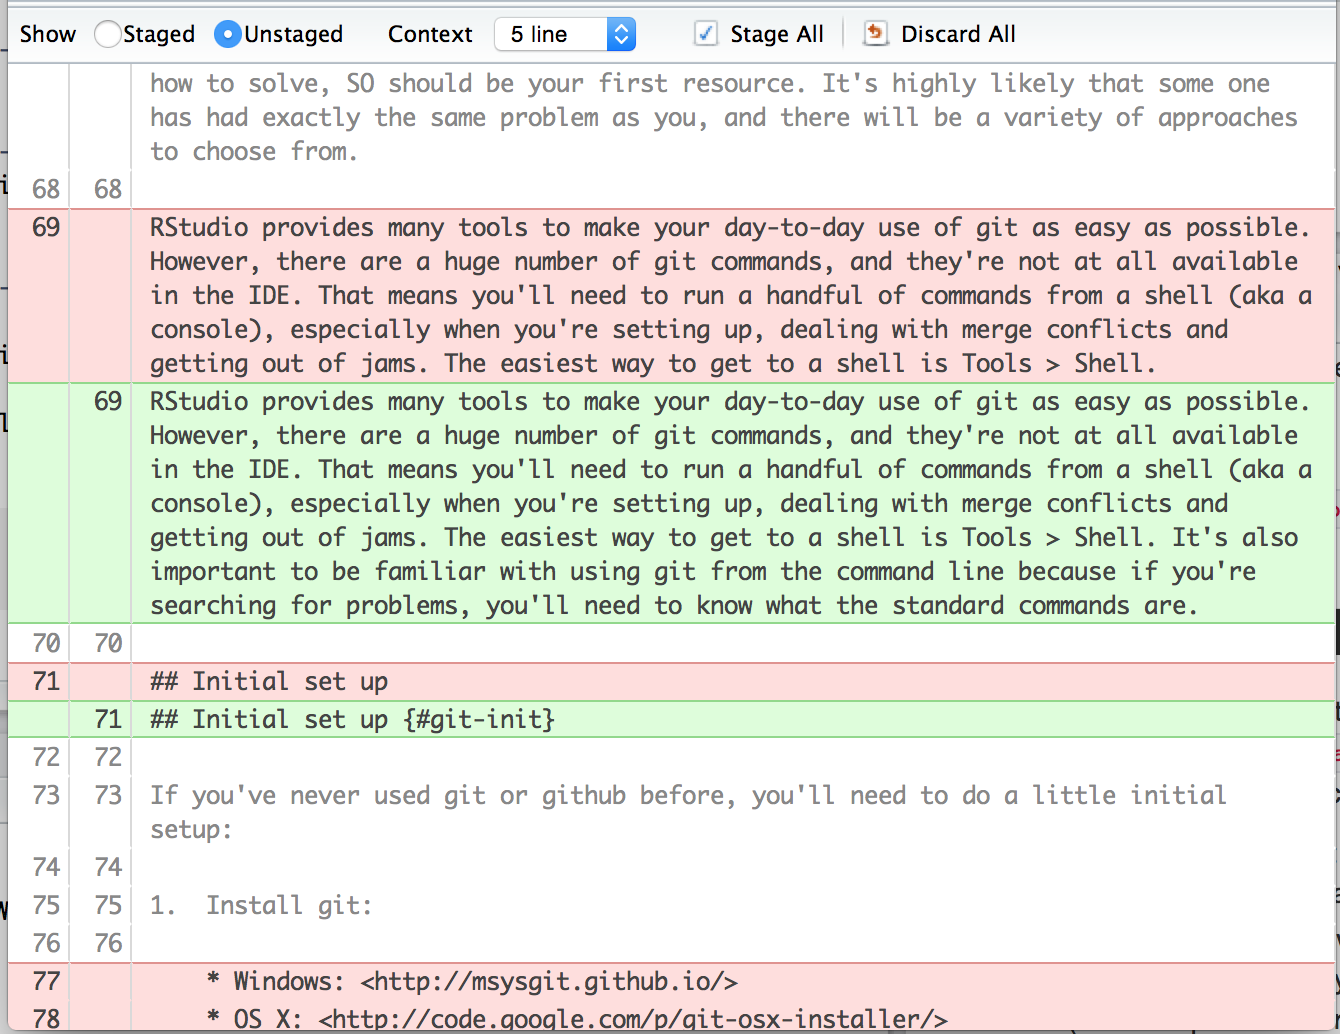Click old line number 71 in gutter
This screenshot has width=1340, height=1034.
point(46,681)
